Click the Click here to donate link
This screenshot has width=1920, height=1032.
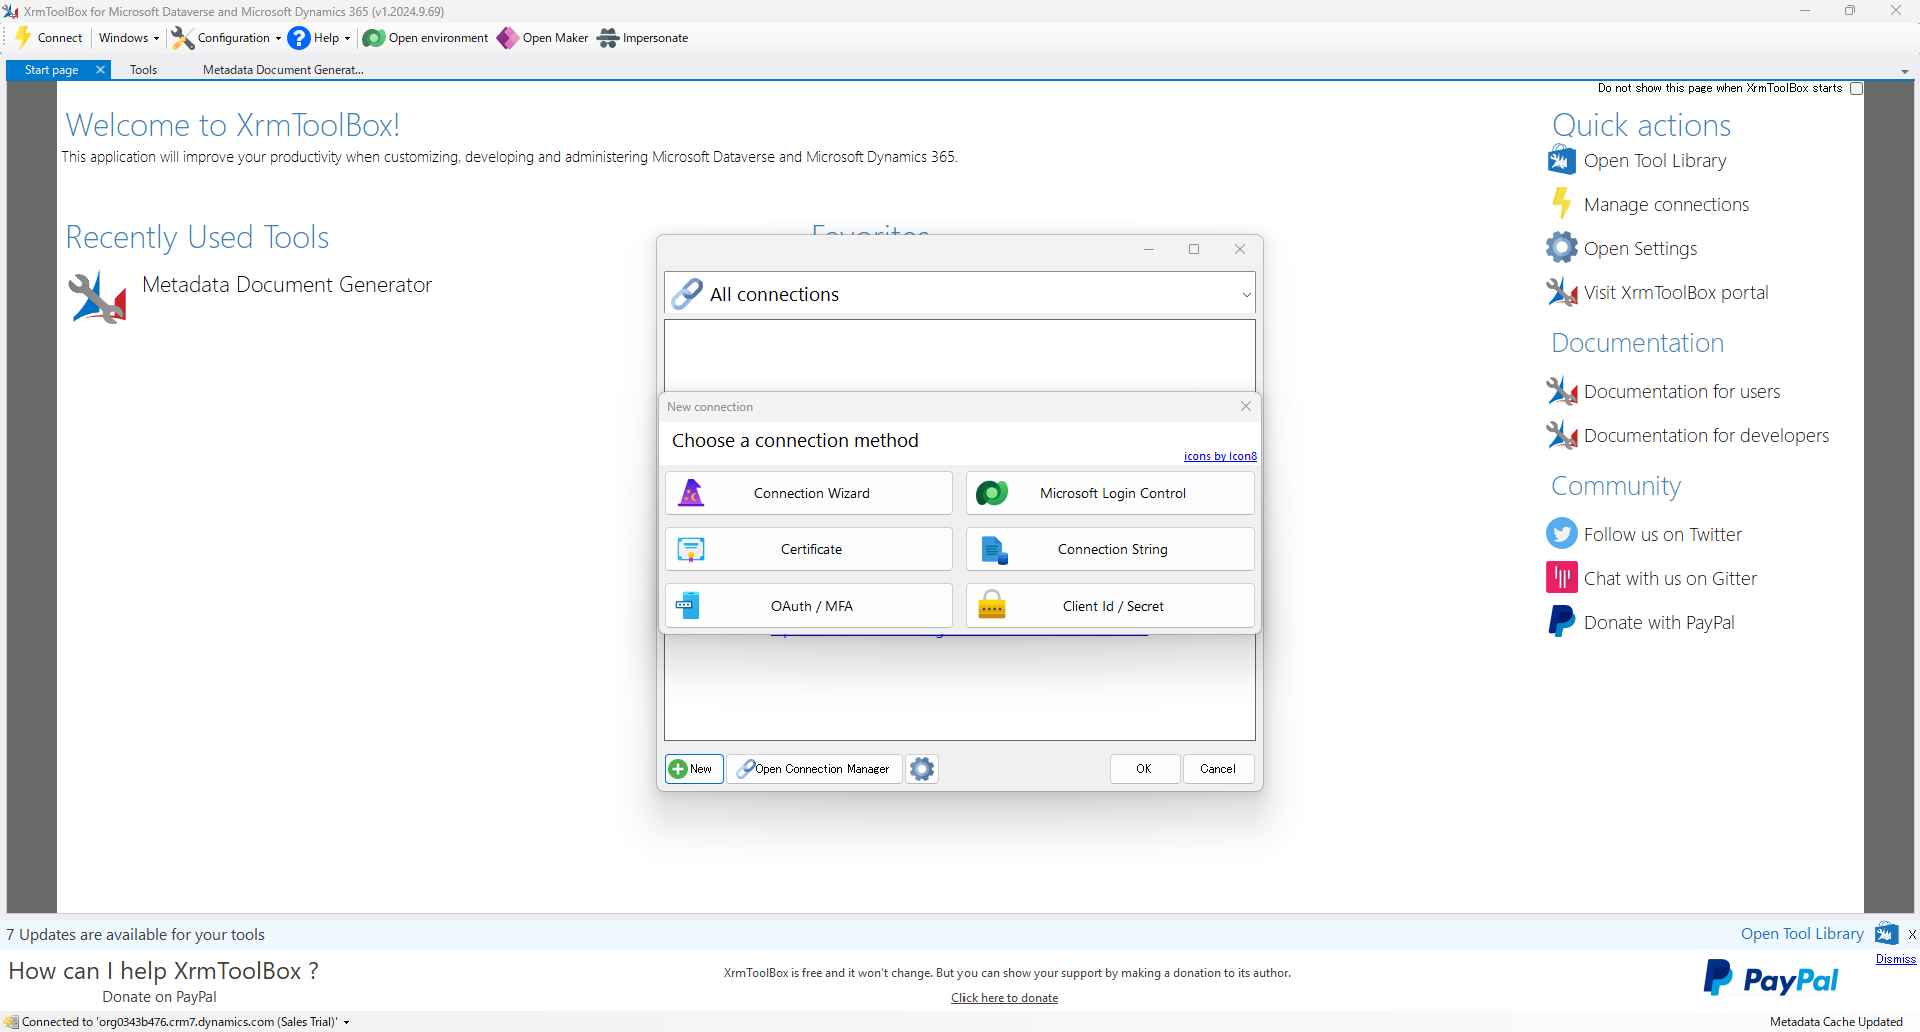[x=1004, y=998]
